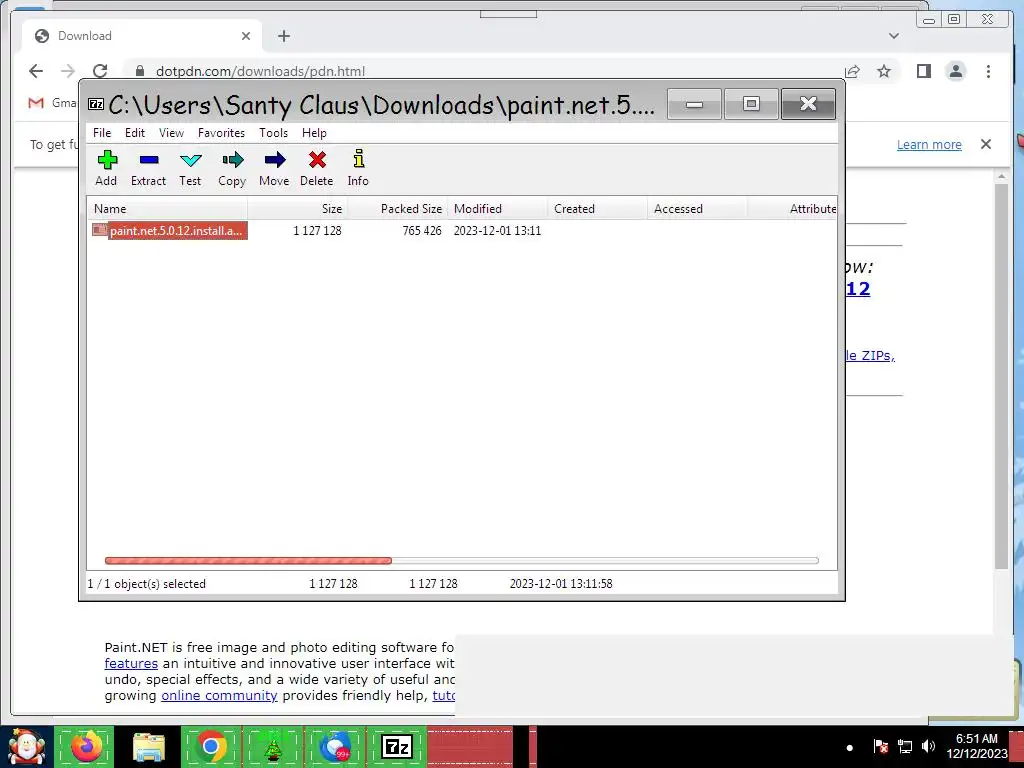Open the Chrome profile avatar
Image resolution: width=1024 pixels, height=768 pixels.
point(955,71)
